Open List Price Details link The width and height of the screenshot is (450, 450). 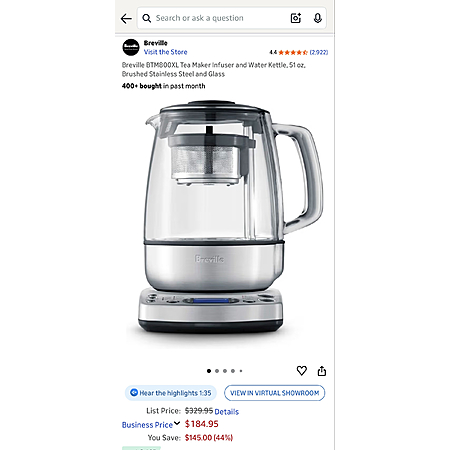coord(227,412)
